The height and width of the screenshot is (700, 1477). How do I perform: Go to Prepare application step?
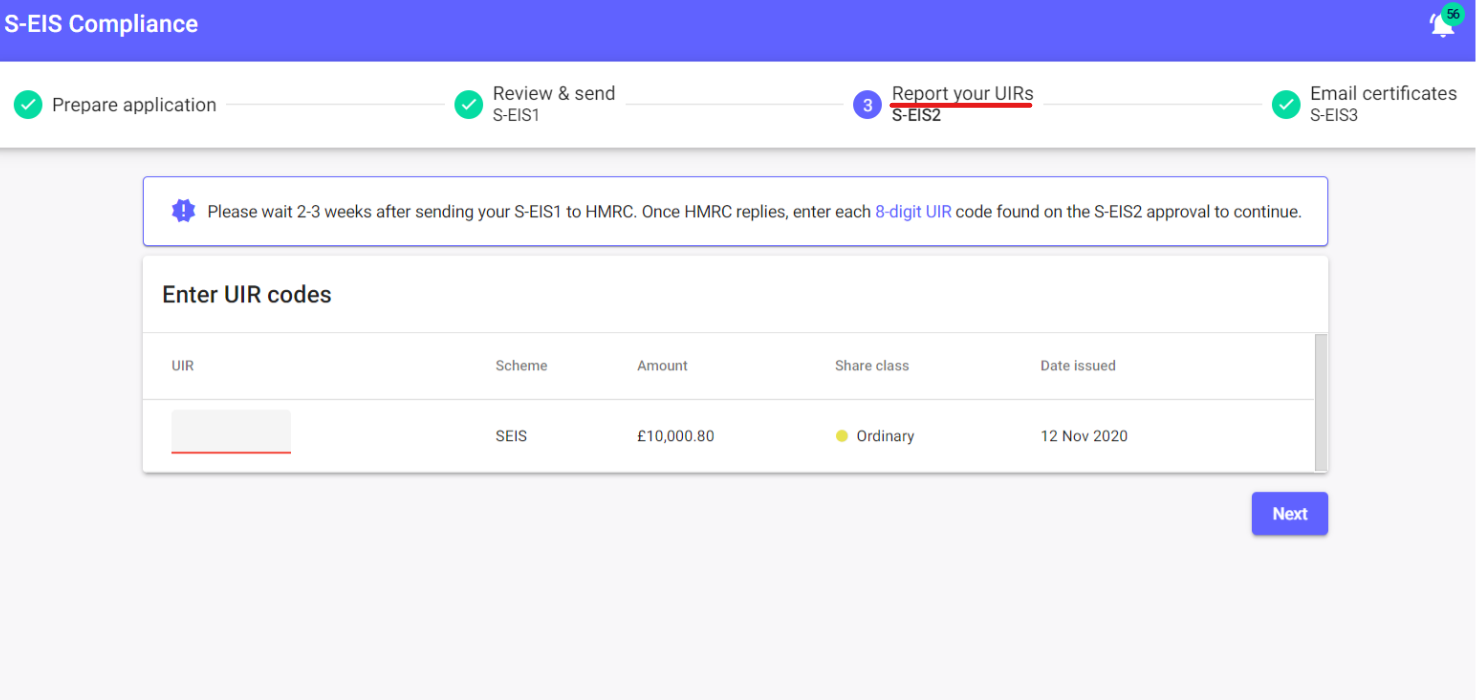(x=134, y=105)
